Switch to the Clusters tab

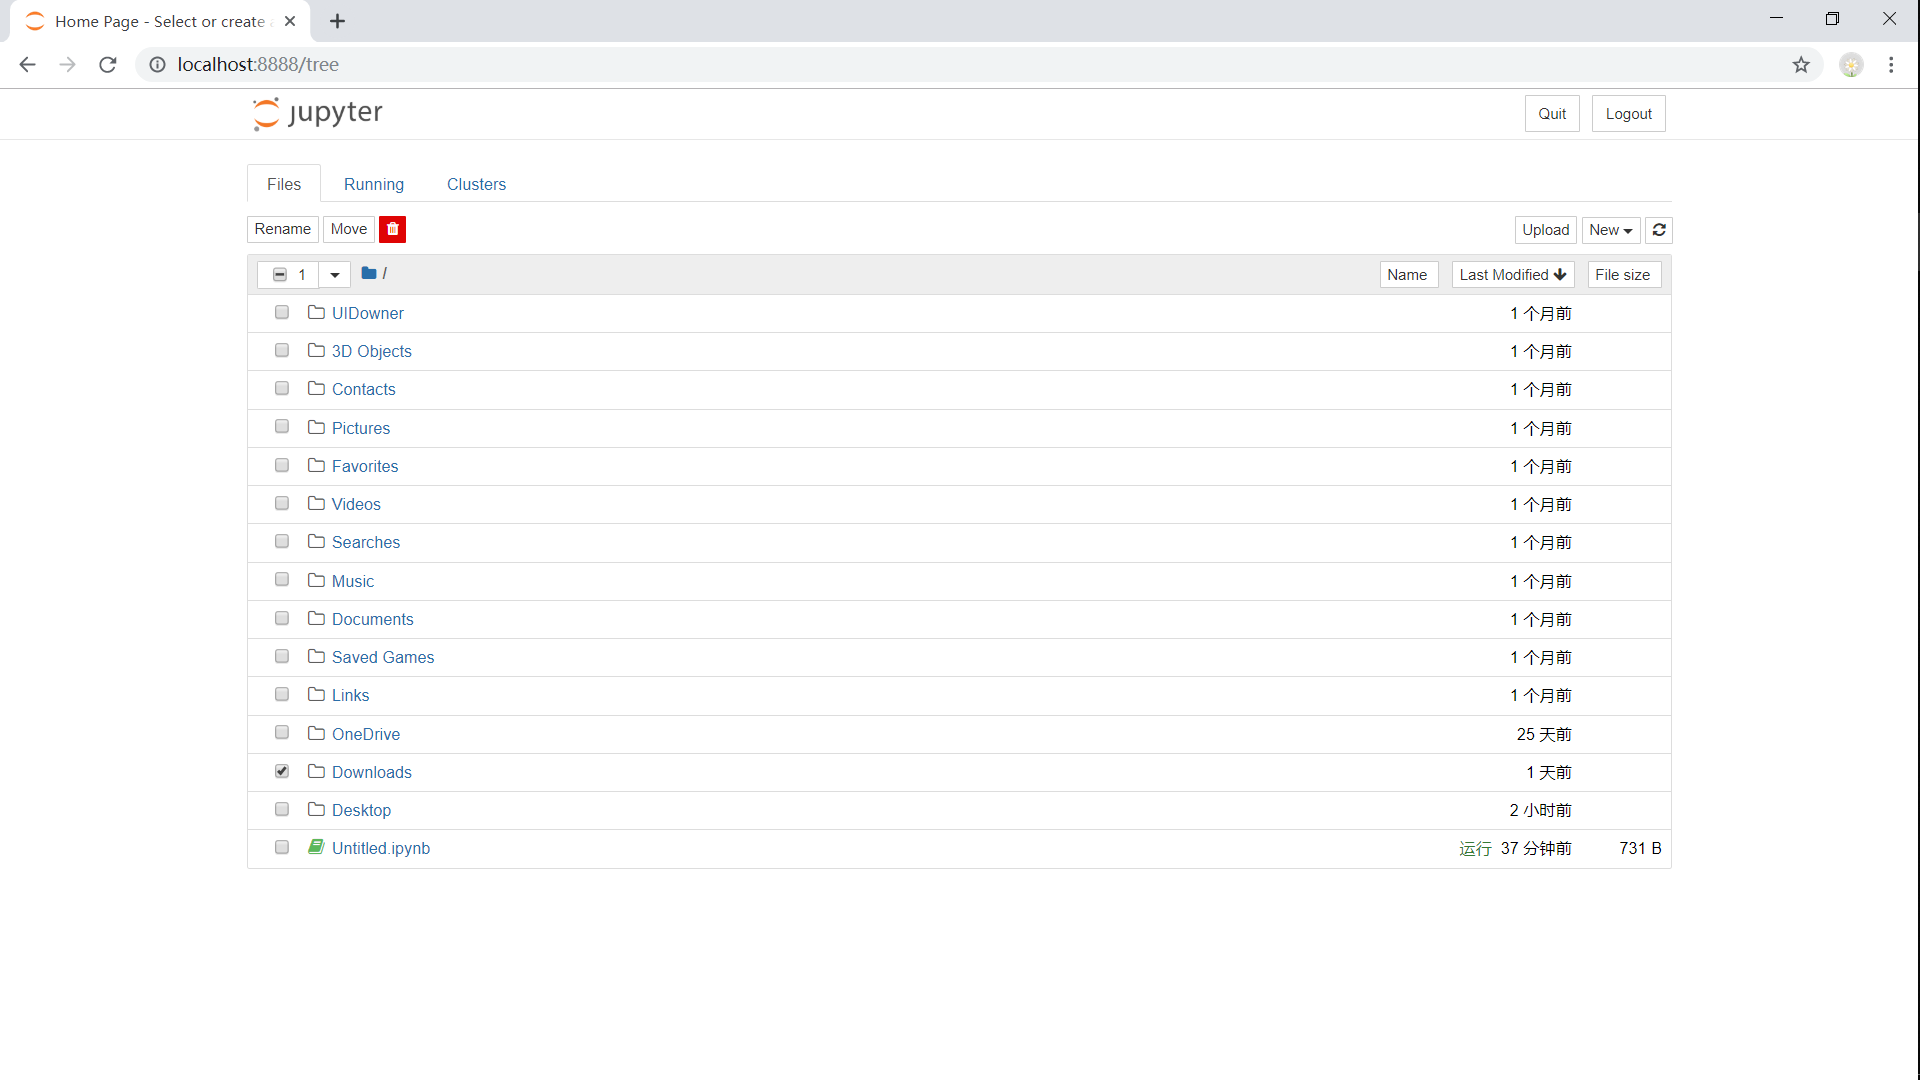pos(476,184)
